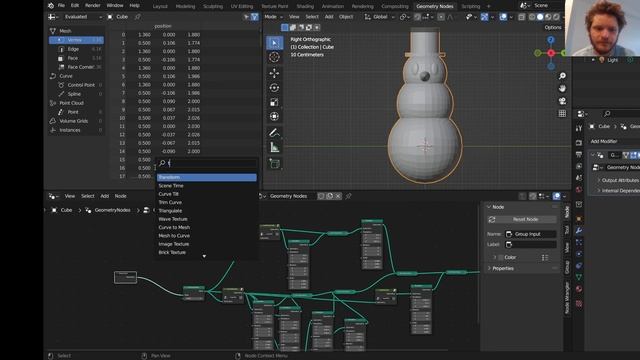640x360 pixels.
Task: Toggle the spreadsheet filter funnel button
Action: pos(254,17)
